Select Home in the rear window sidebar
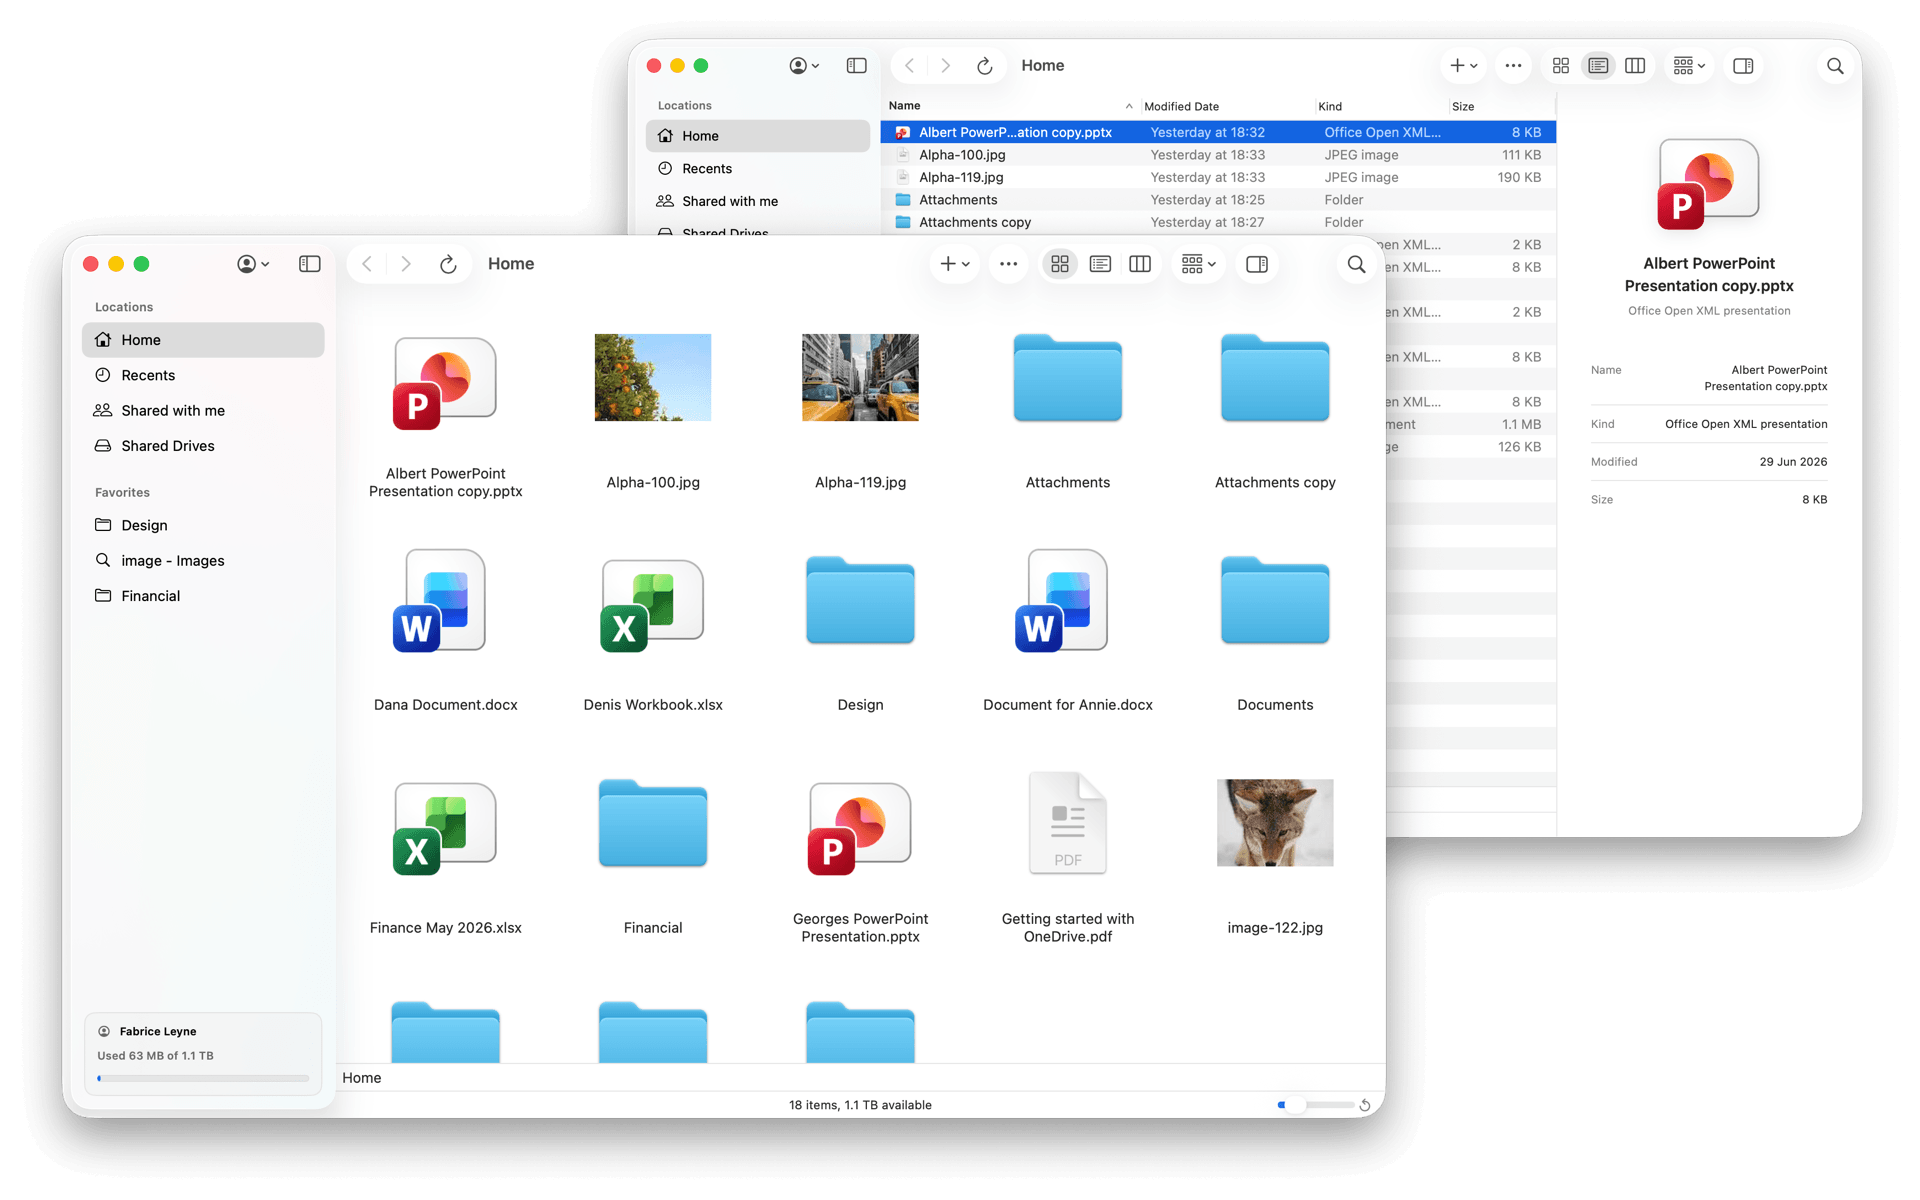1920x1200 pixels. point(758,136)
